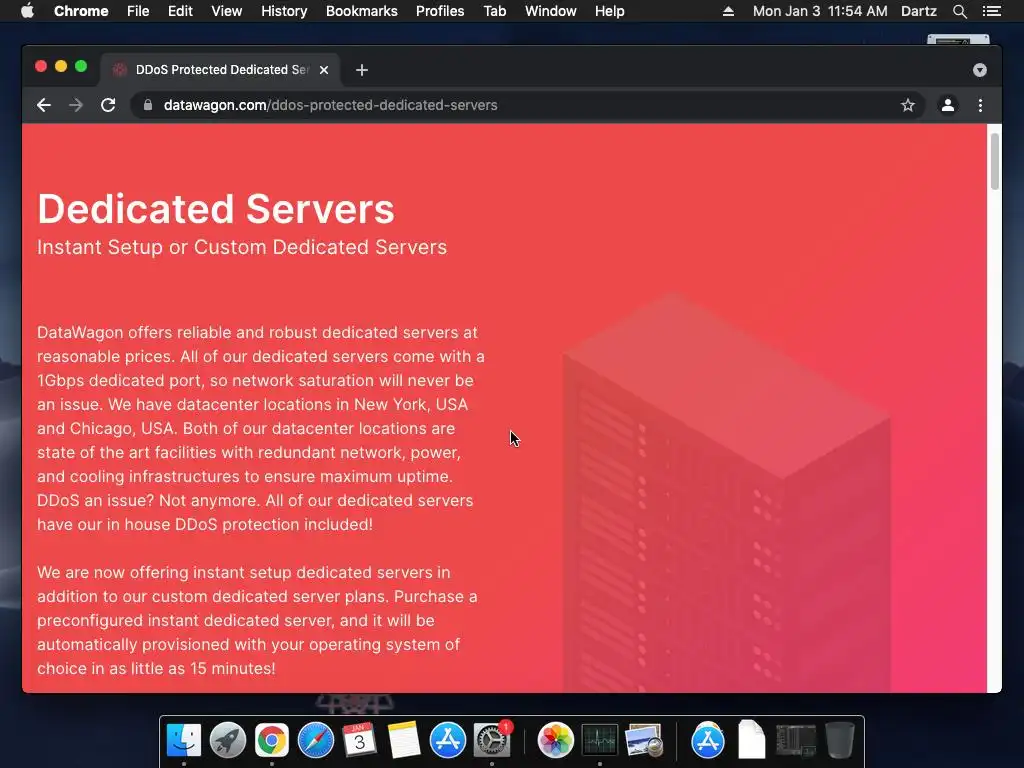
Task: Bookmark this page with the star
Action: tap(908, 105)
